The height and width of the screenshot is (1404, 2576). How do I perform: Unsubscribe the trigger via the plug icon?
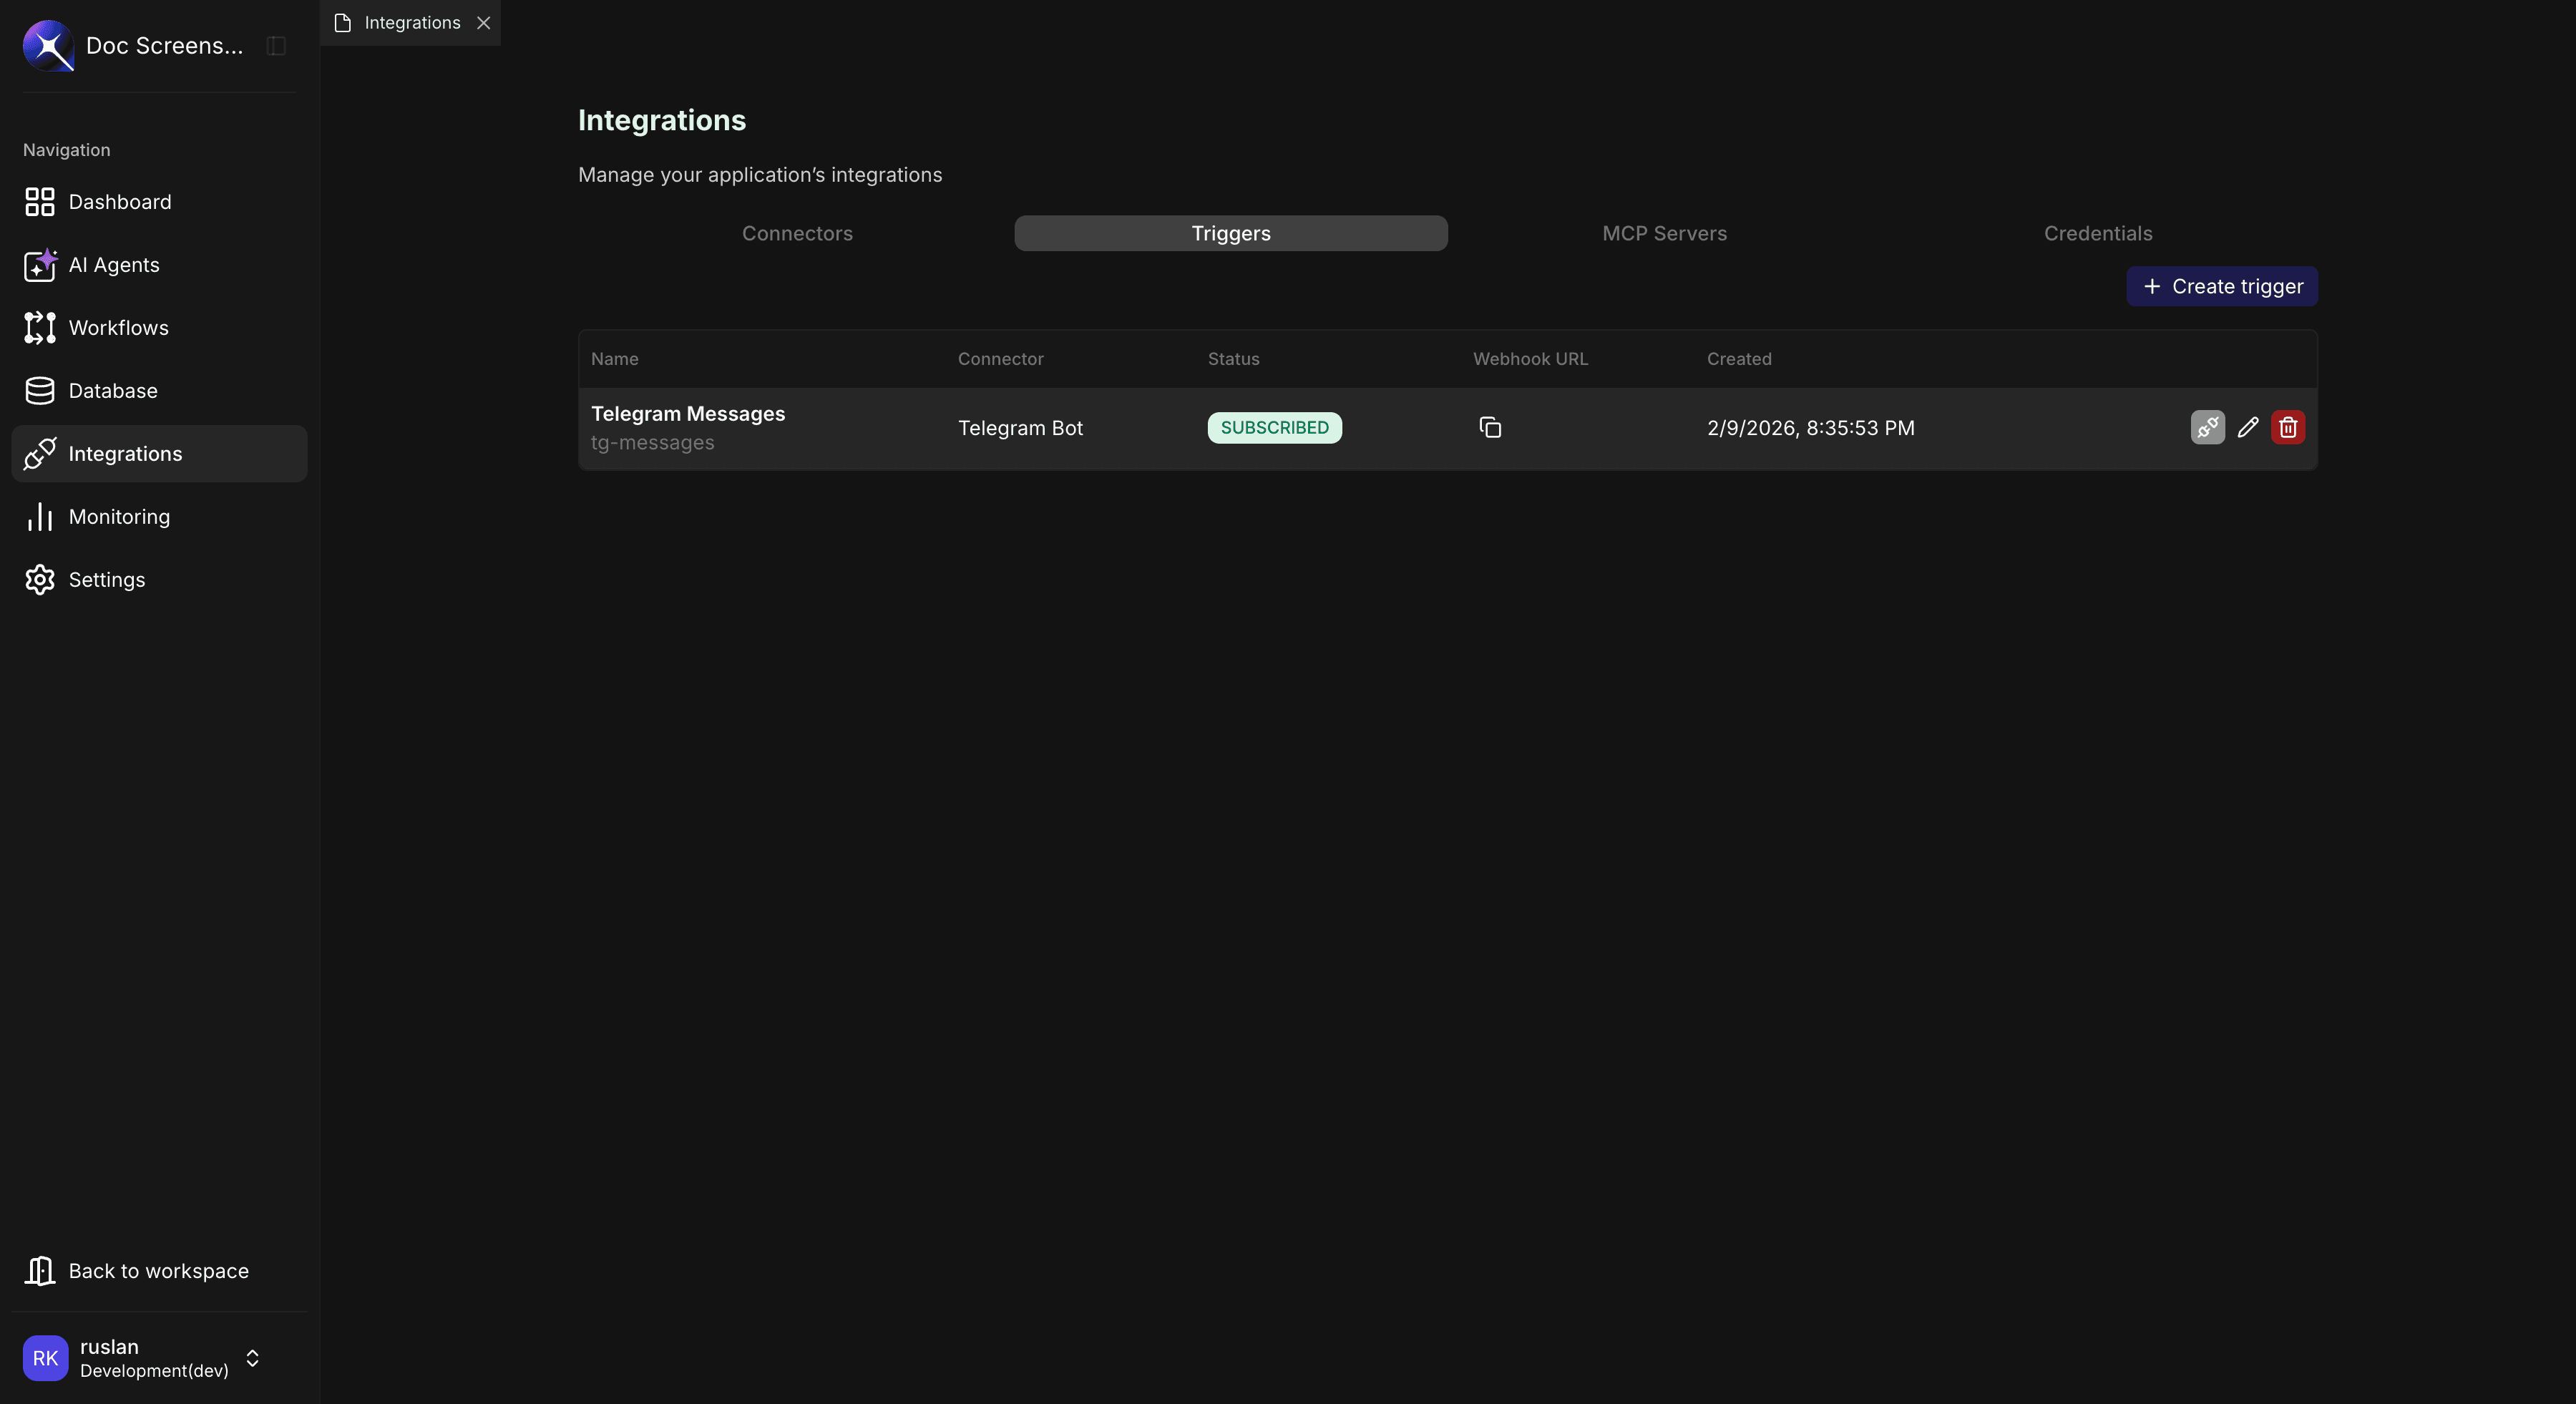pos(2207,427)
